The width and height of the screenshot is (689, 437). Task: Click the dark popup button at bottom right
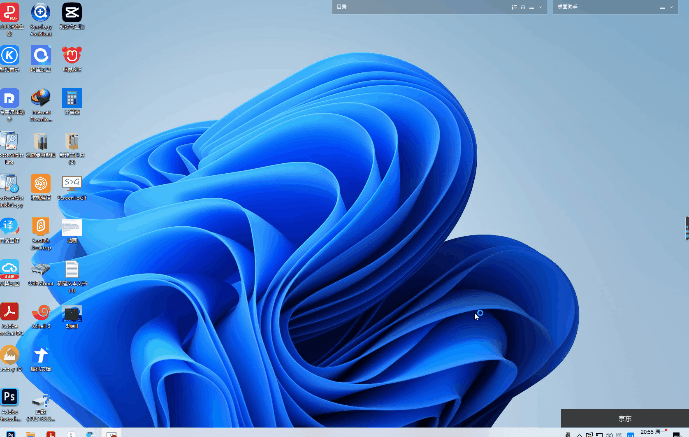624,418
